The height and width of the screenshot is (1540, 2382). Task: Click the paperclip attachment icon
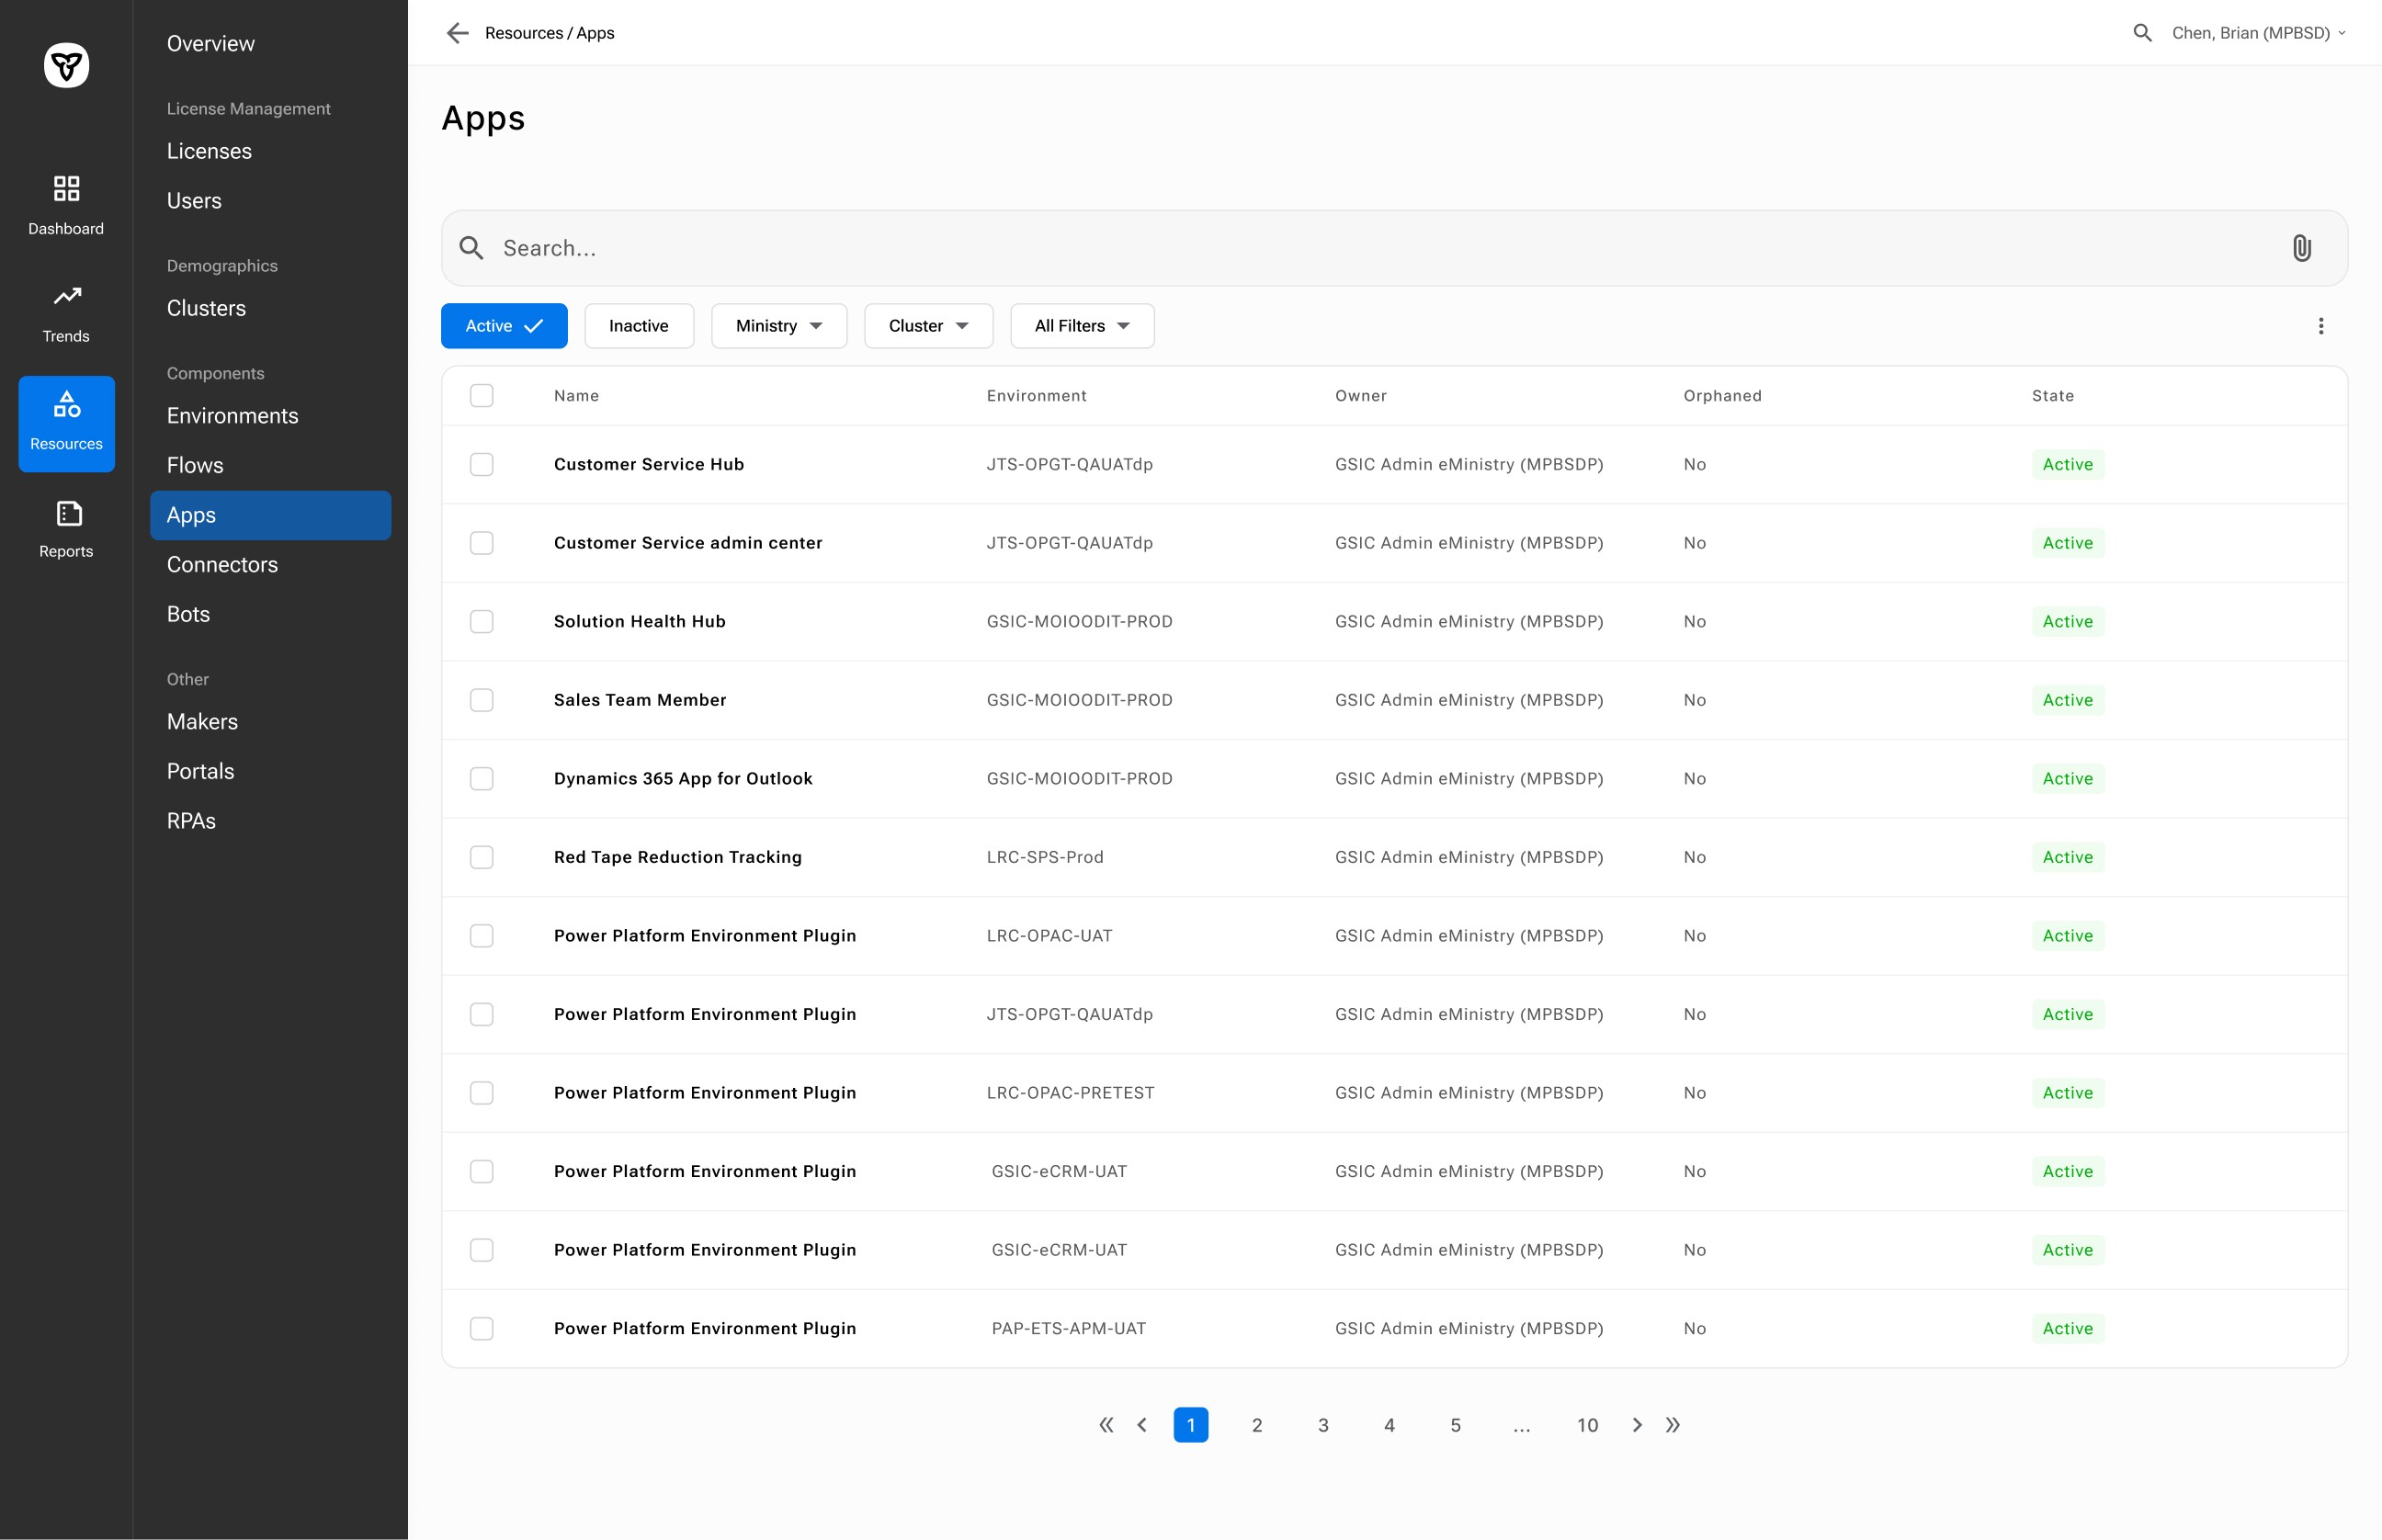2301,248
